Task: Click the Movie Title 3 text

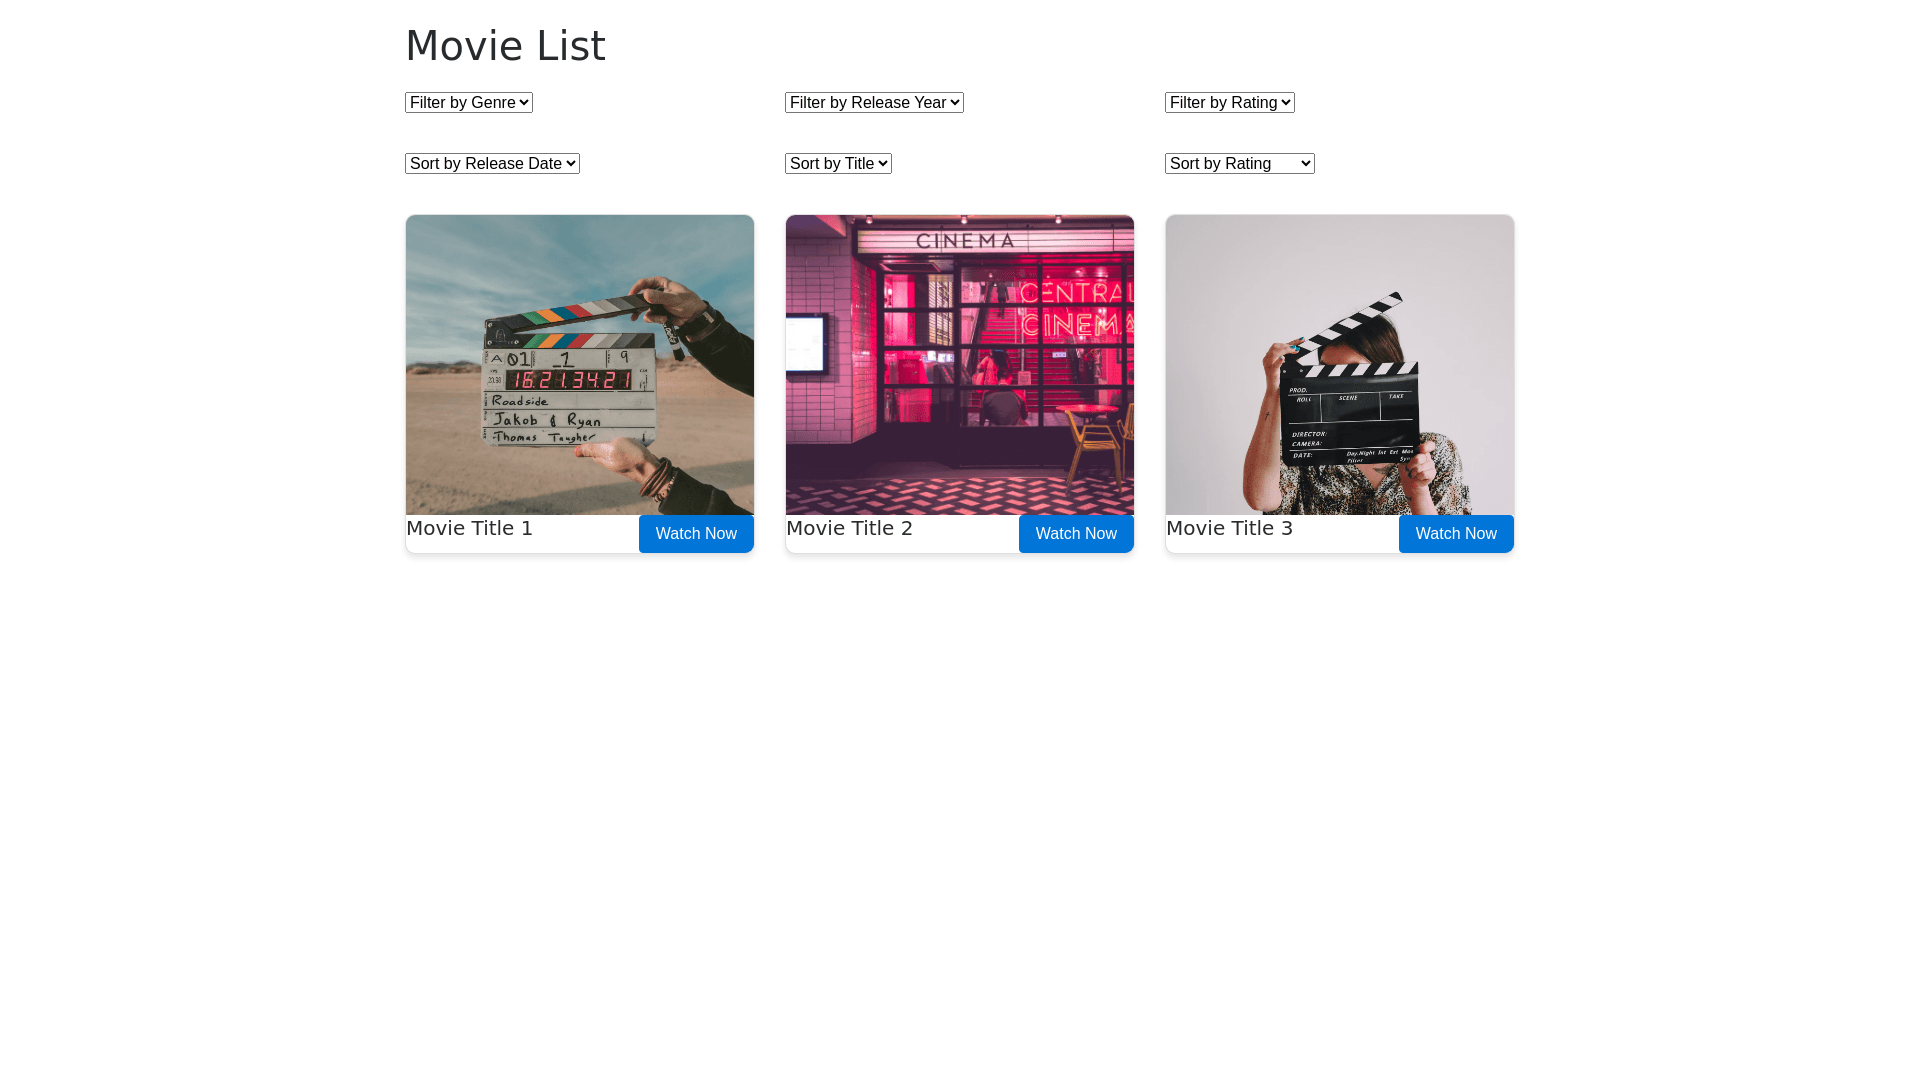Action: coord(1229,528)
